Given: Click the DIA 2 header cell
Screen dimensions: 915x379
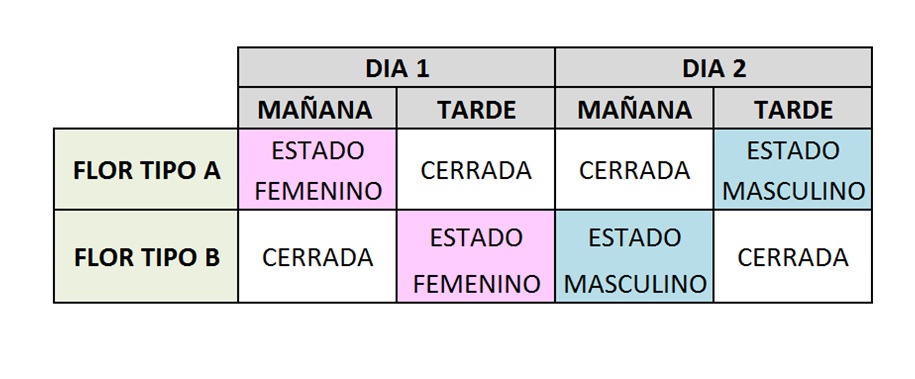Looking at the screenshot, I should pyautogui.click(x=714, y=68).
